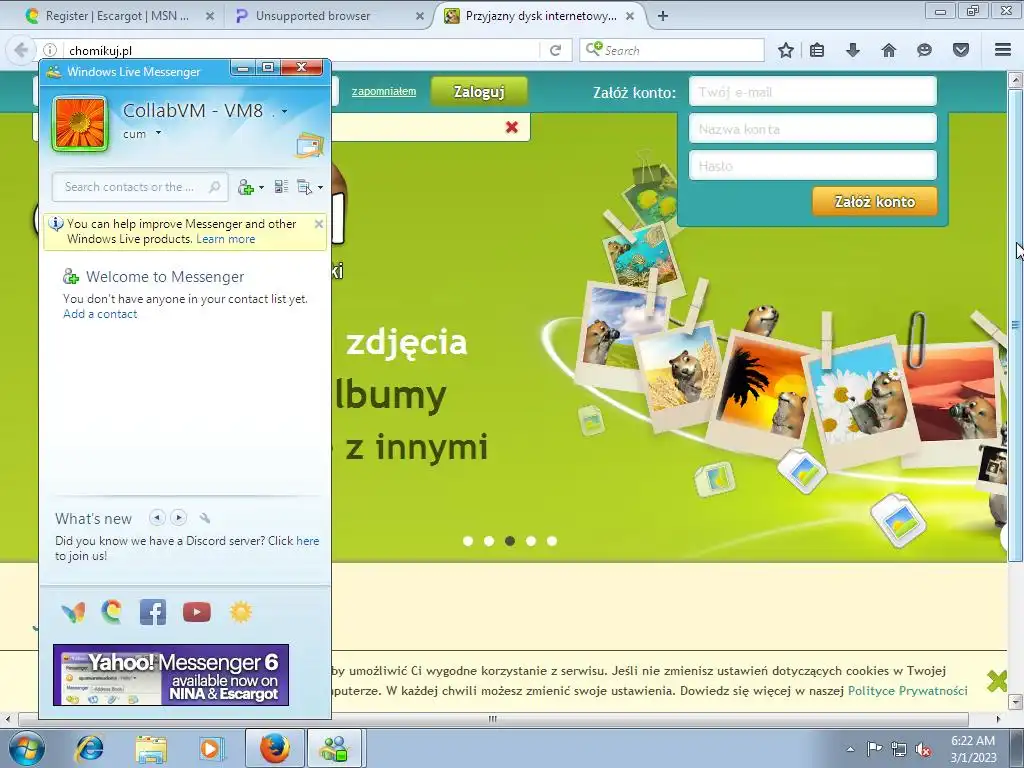Image resolution: width=1024 pixels, height=768 pixels.
Task: Click the Twój e-mail input field
Action: coord(813,91)
